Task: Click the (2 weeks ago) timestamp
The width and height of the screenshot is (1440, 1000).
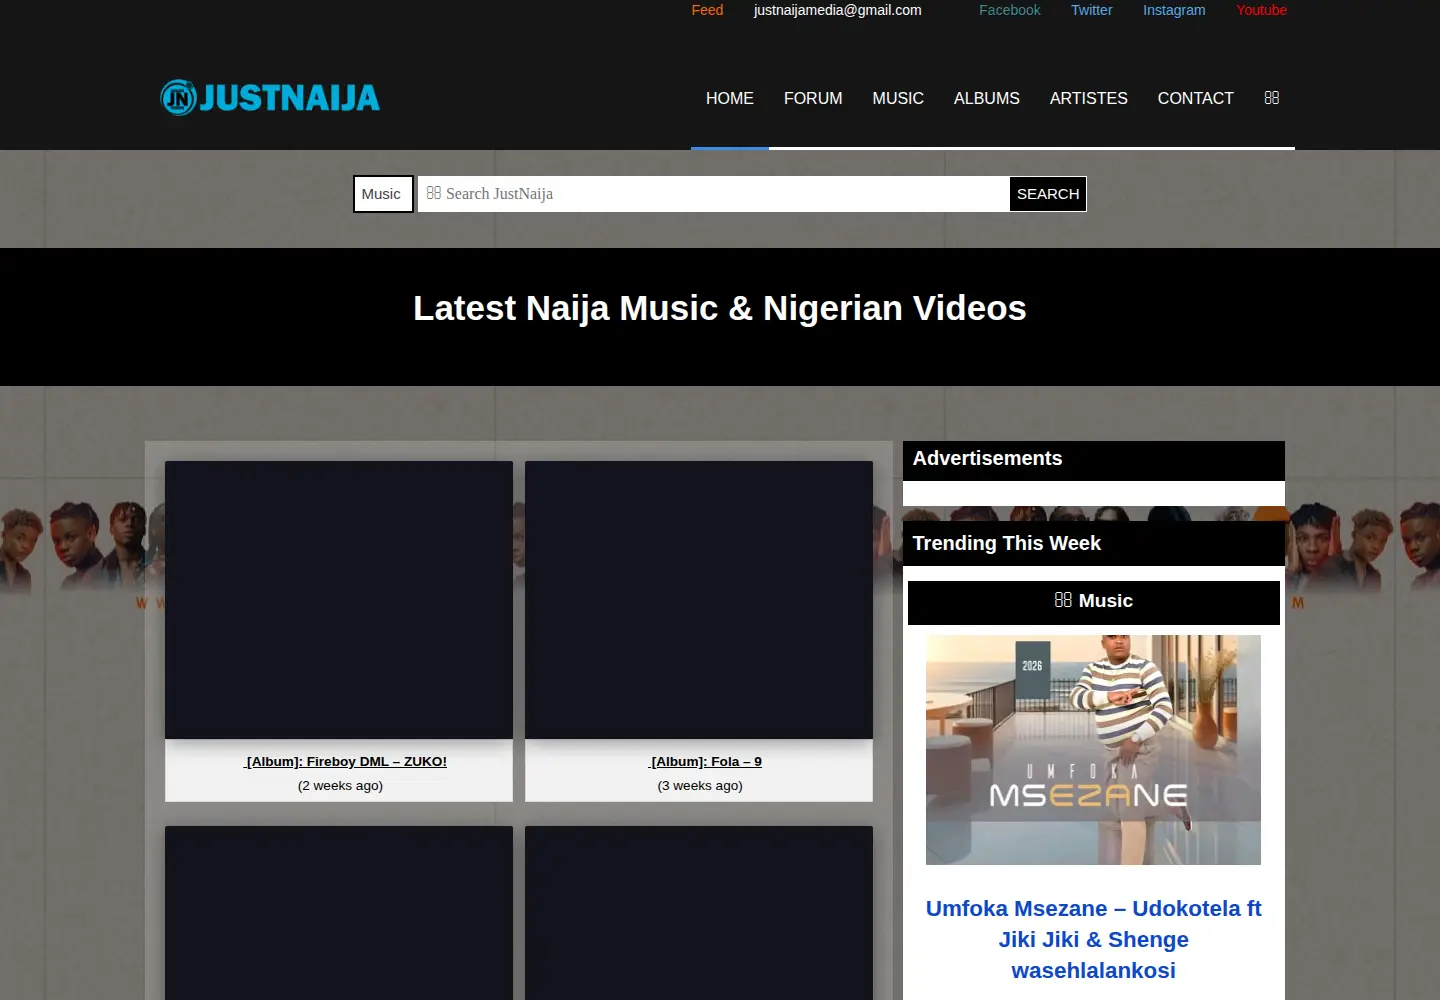Action: tap(340, 785)
